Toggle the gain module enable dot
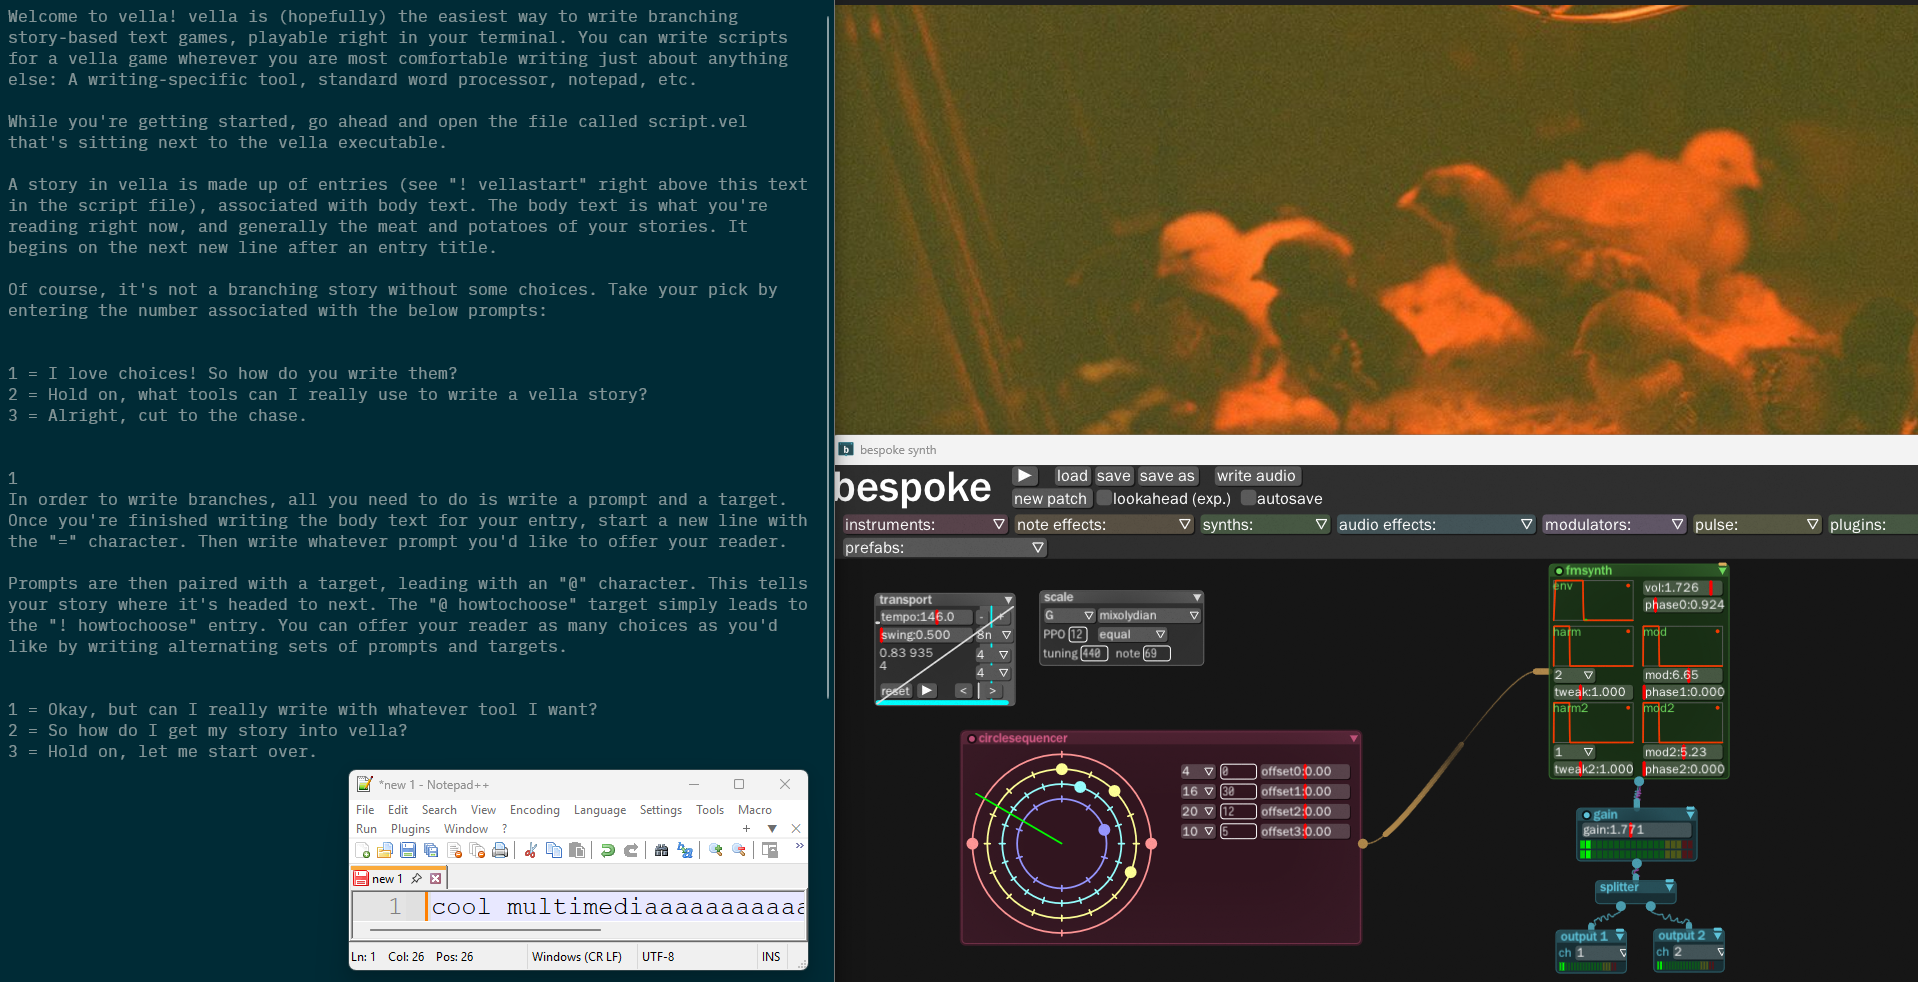The image size is (1918, 982). point(1586,815)
